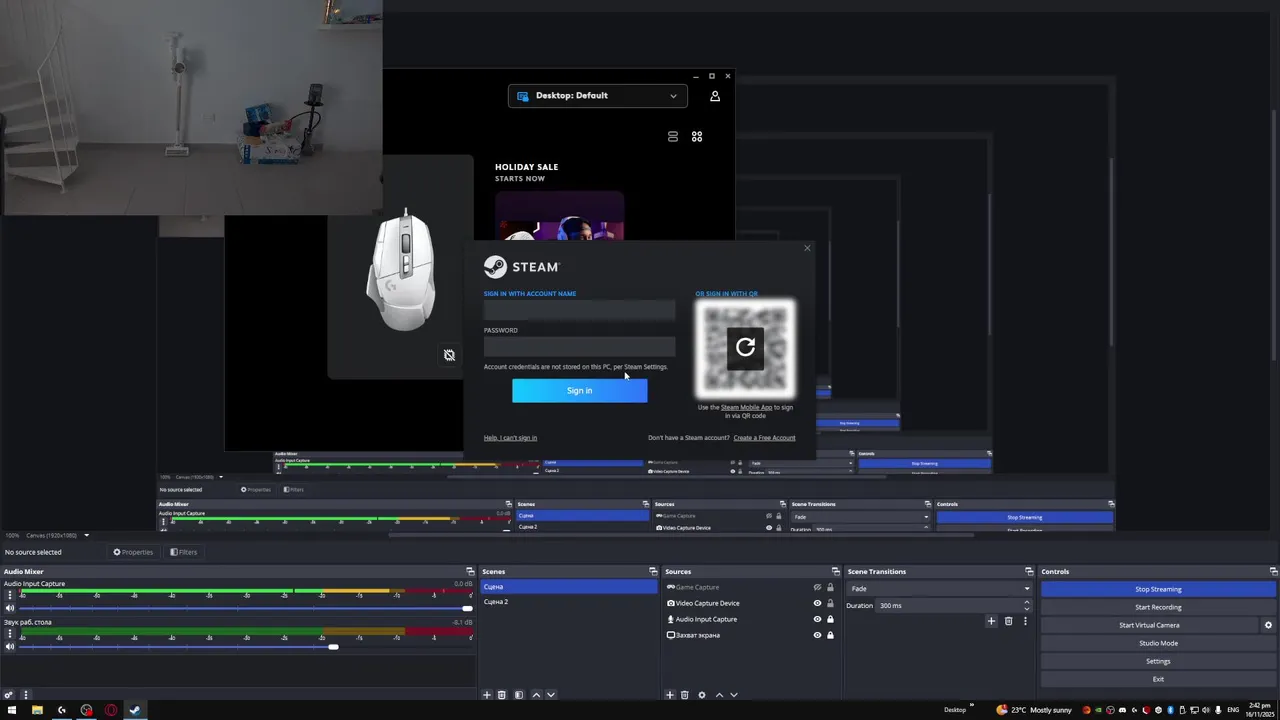Image resolution: width=1280 pixels, height=720 pixels.
Task: Open Help, I can't sign in link
Action: pyautogui.click(x=510, y=438)
